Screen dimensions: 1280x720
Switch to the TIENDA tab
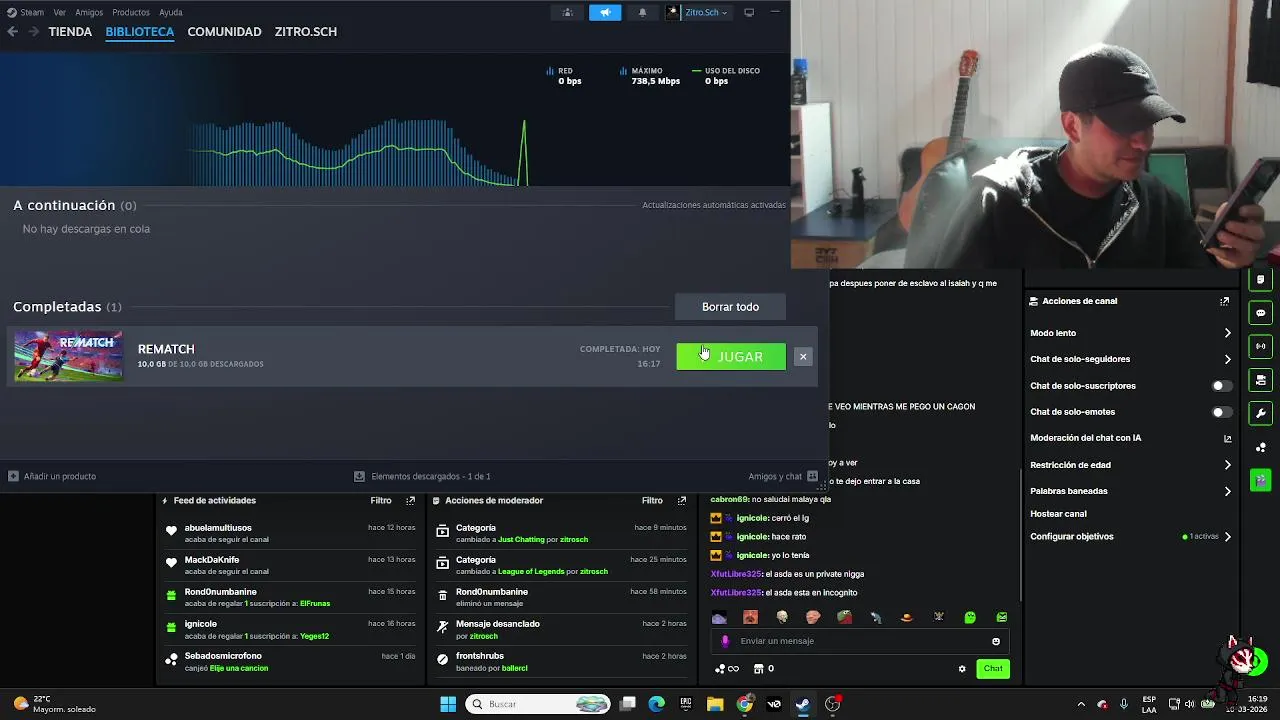(70, 31)
